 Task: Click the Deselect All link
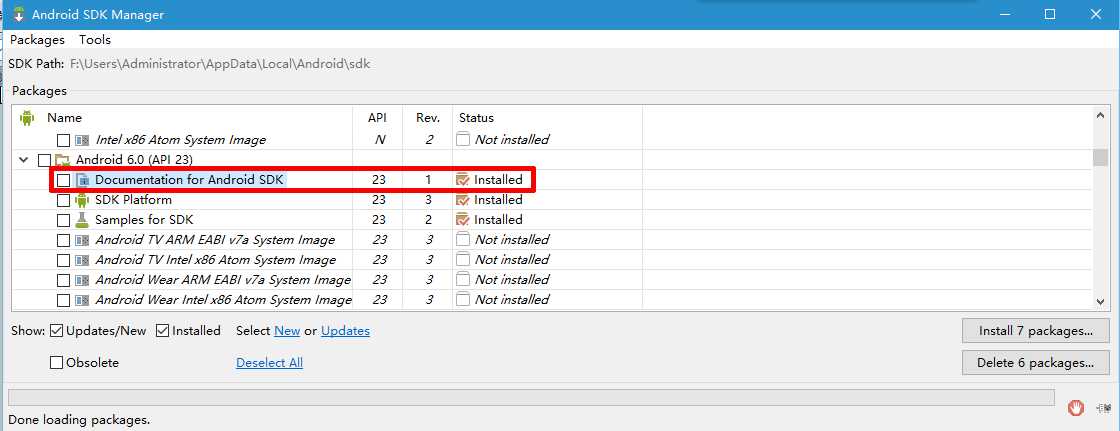269,362
